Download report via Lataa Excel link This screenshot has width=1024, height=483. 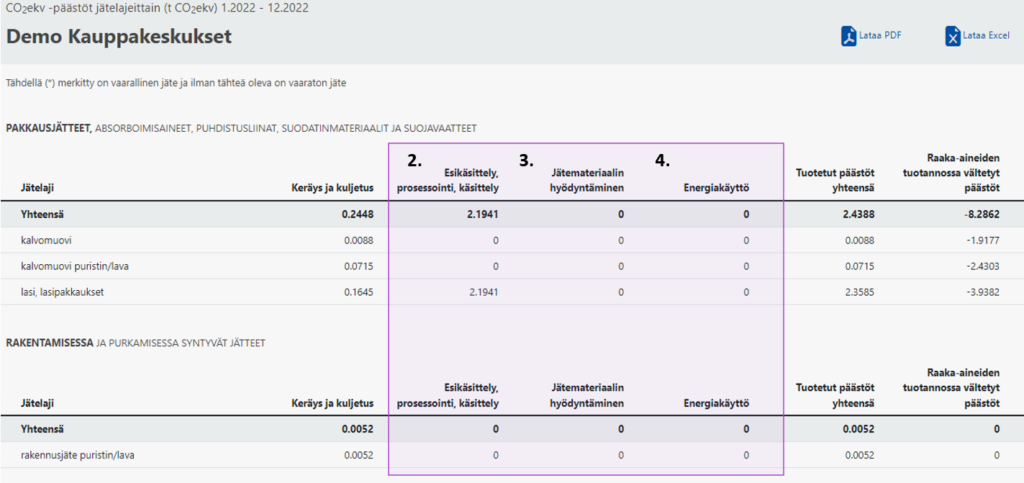tap(985, 36)
